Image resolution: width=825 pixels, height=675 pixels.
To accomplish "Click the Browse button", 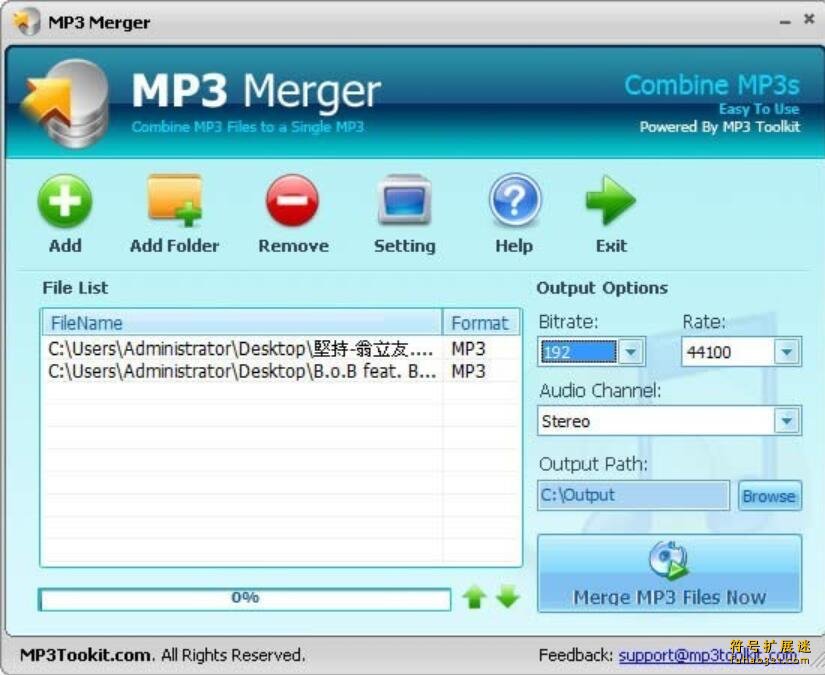I will [x=769, y=496].
